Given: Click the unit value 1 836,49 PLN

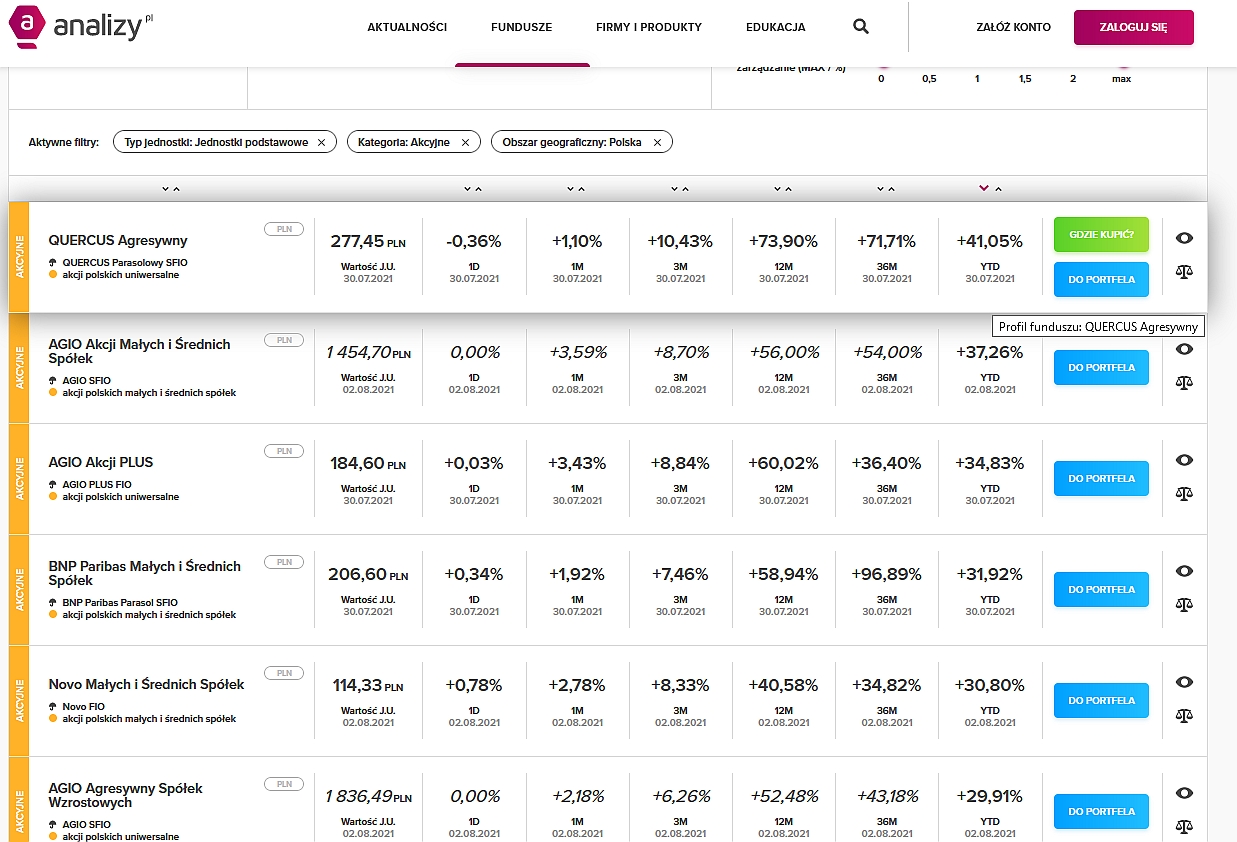Looking at the screenshot, I should pyautogui.click(x=368, y=796).
